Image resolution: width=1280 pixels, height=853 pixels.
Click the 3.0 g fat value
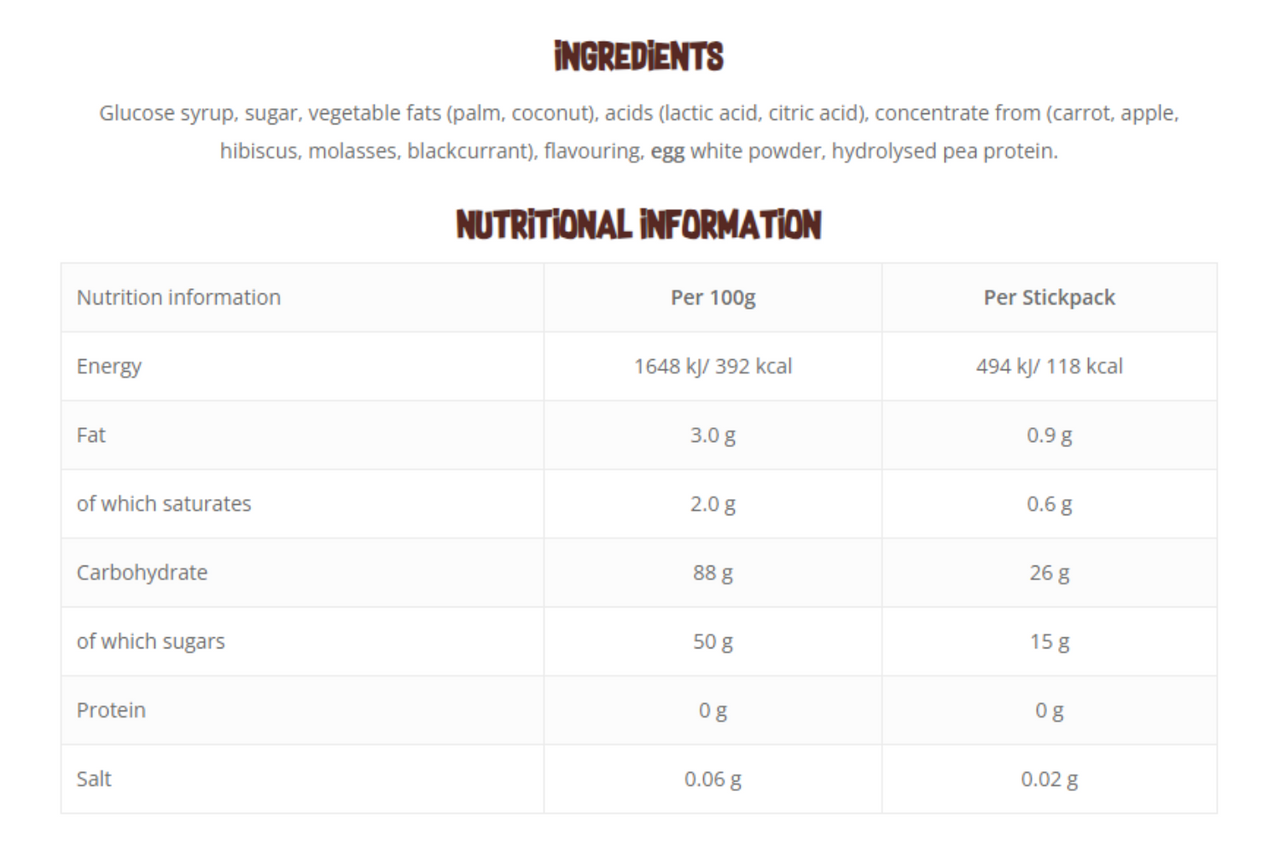pyautogui.click(x=713, y=435)
